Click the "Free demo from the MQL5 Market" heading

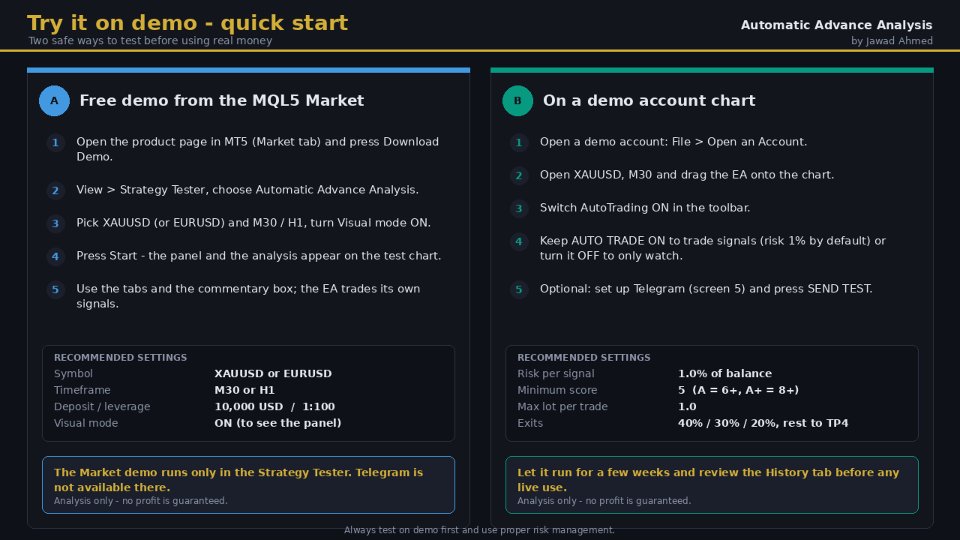[x=222, y=100]
